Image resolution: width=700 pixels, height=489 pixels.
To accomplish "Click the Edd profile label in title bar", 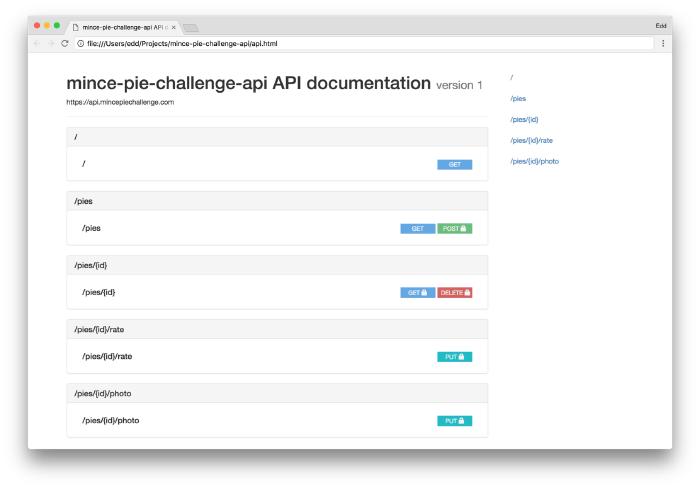I will pyautogui.click(x=661, y=26).
